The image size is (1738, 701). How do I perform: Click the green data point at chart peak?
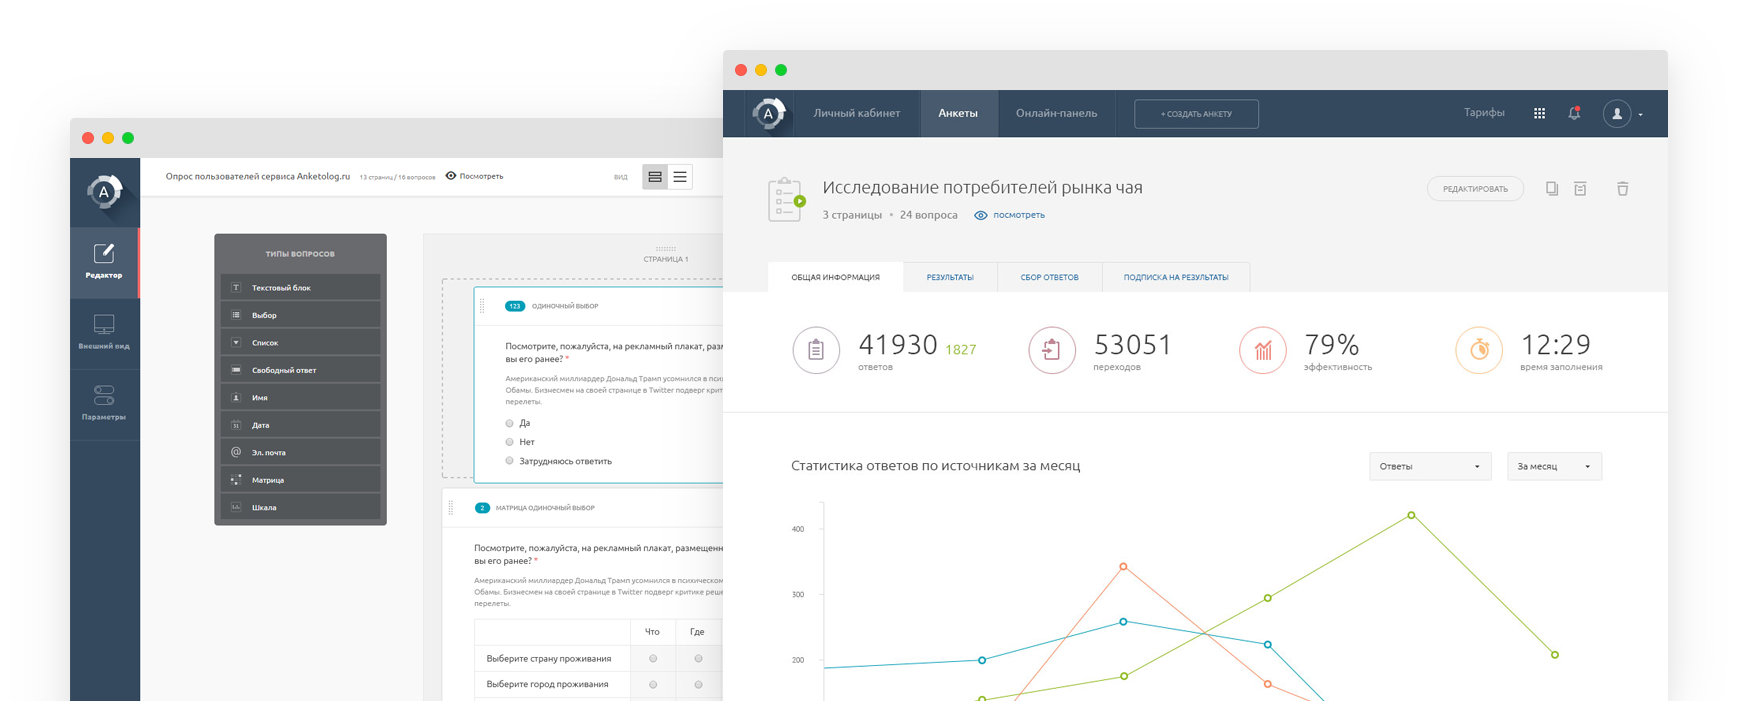click(x=1411, y=515)
